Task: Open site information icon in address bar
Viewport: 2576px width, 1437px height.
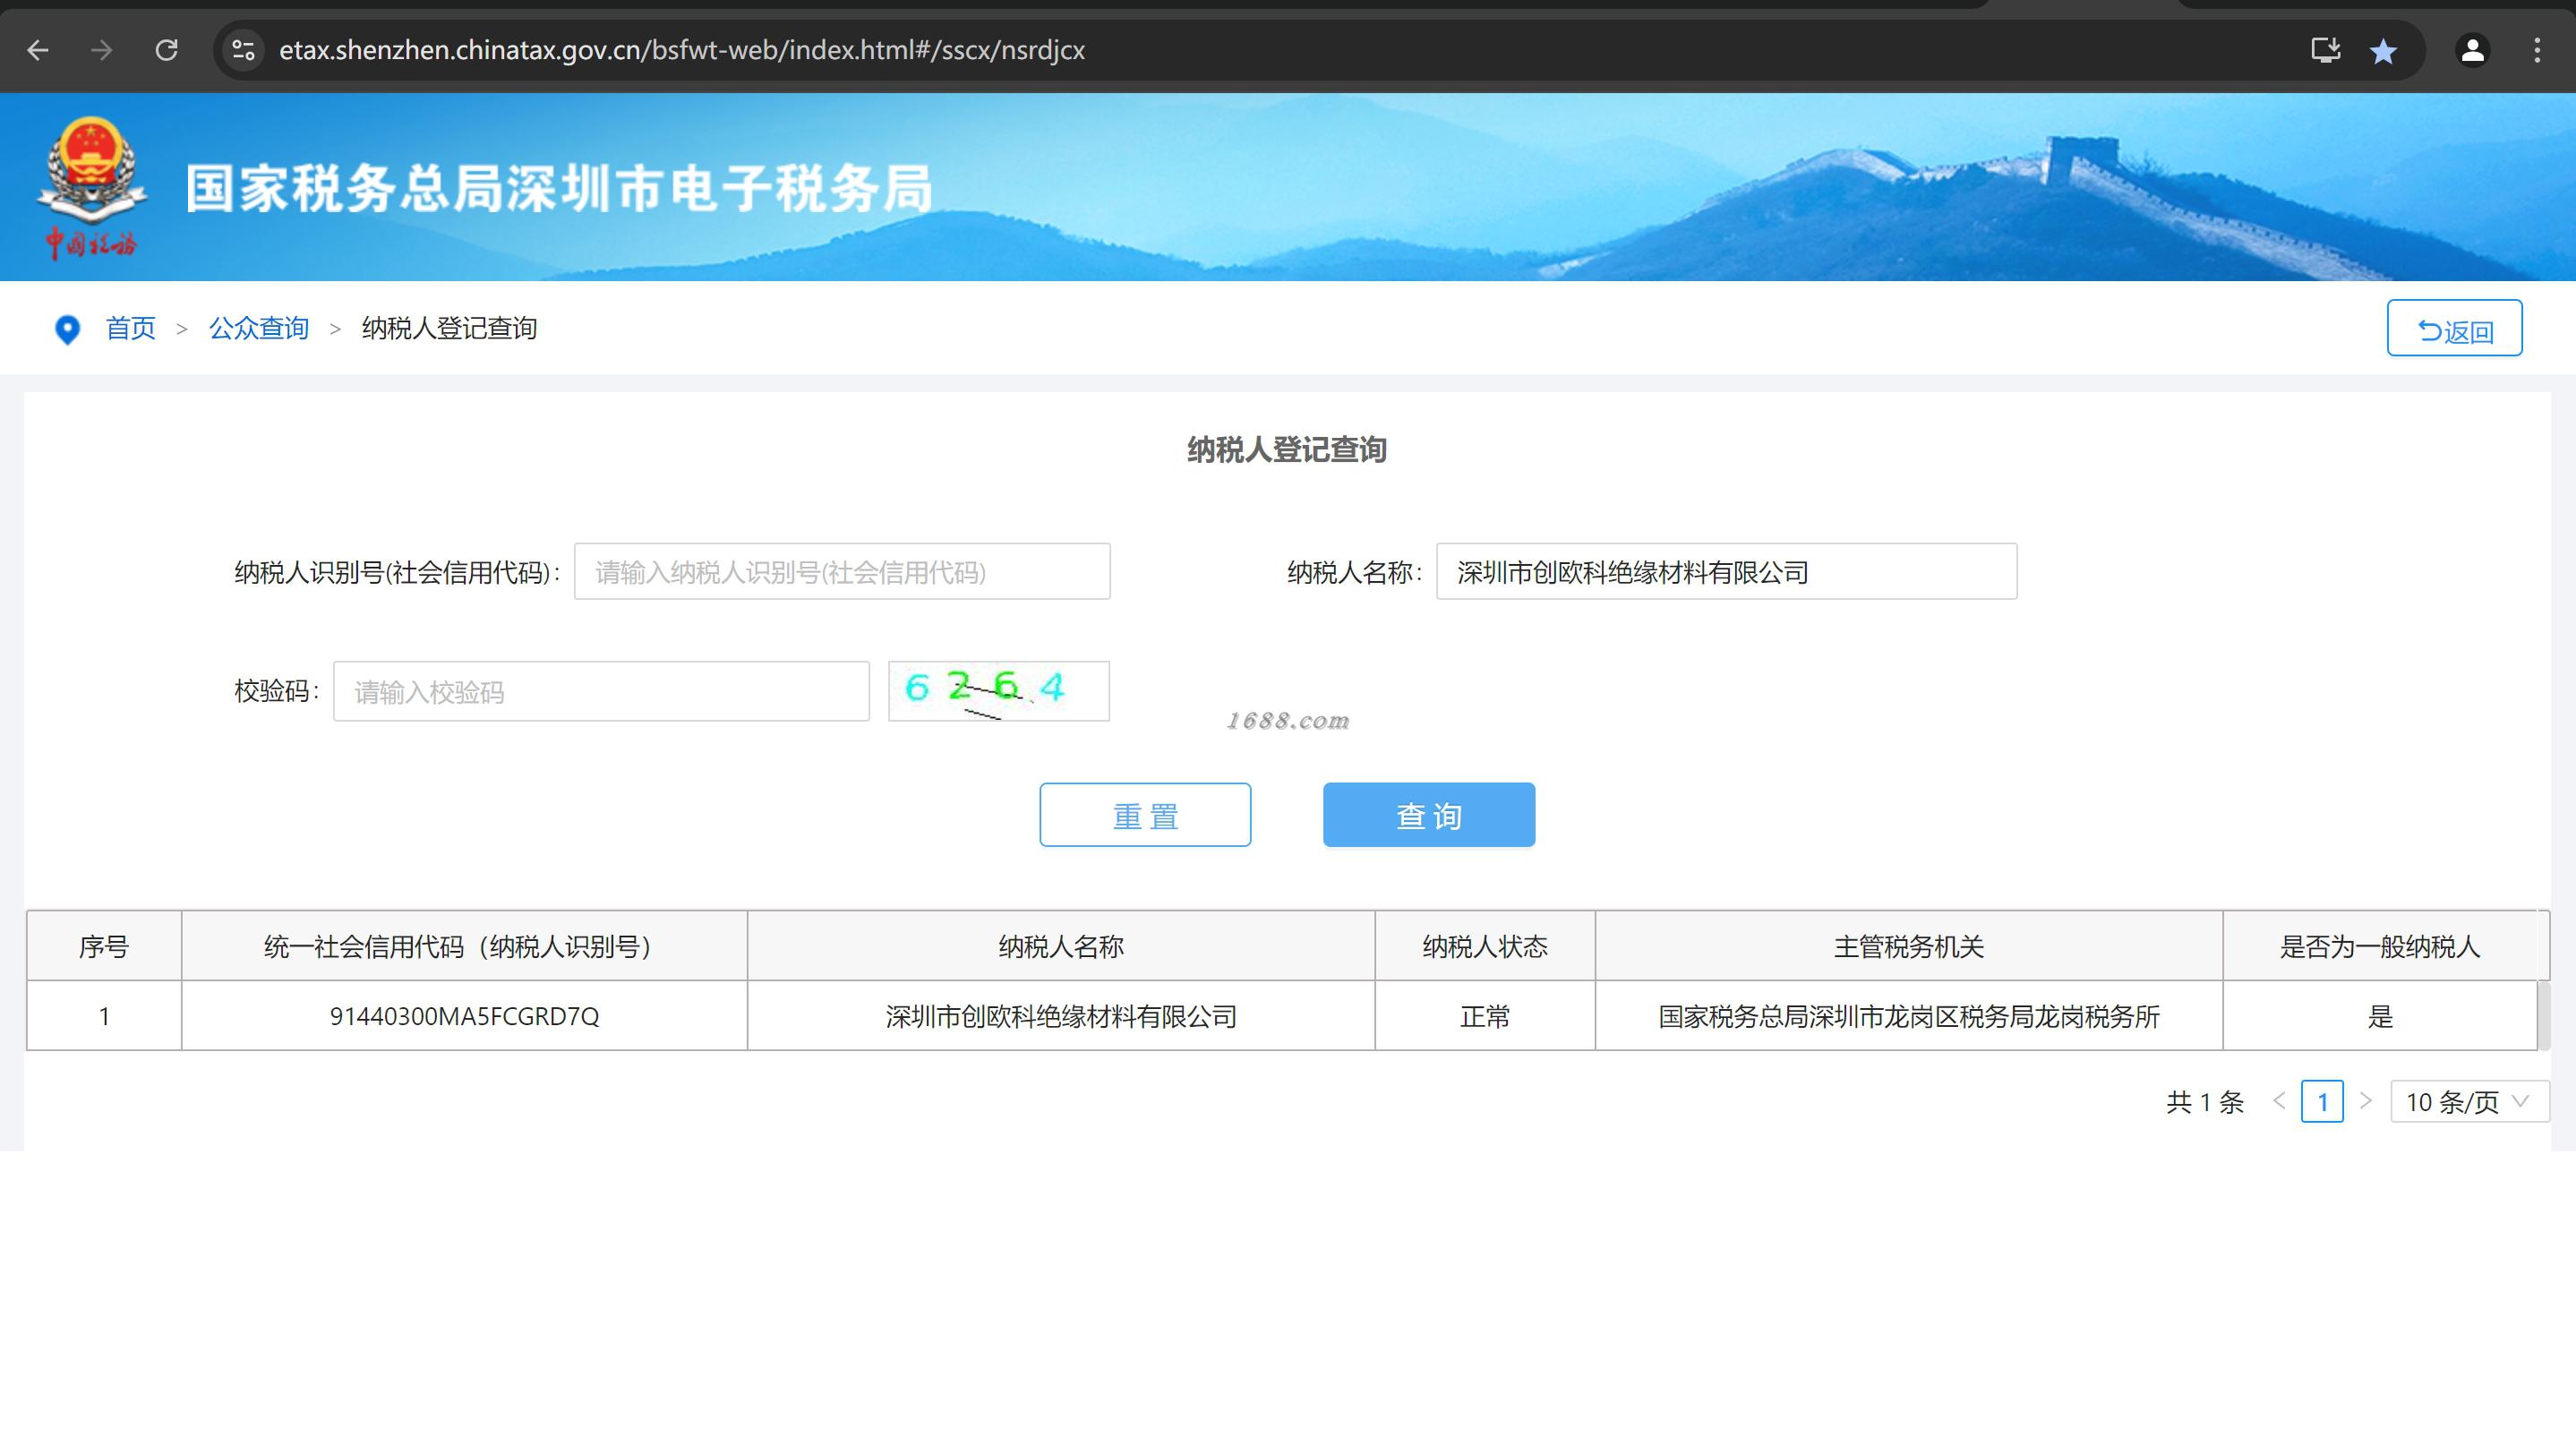Action: click(x=243, y=50)
